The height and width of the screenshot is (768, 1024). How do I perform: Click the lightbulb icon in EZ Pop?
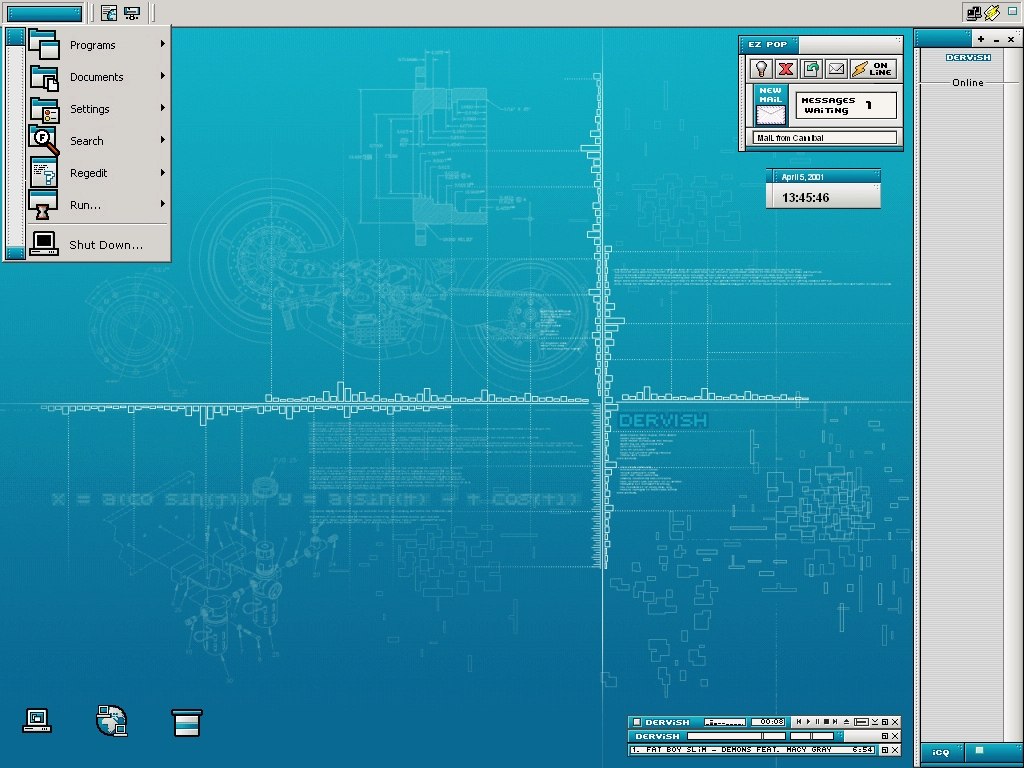[761, 69]
